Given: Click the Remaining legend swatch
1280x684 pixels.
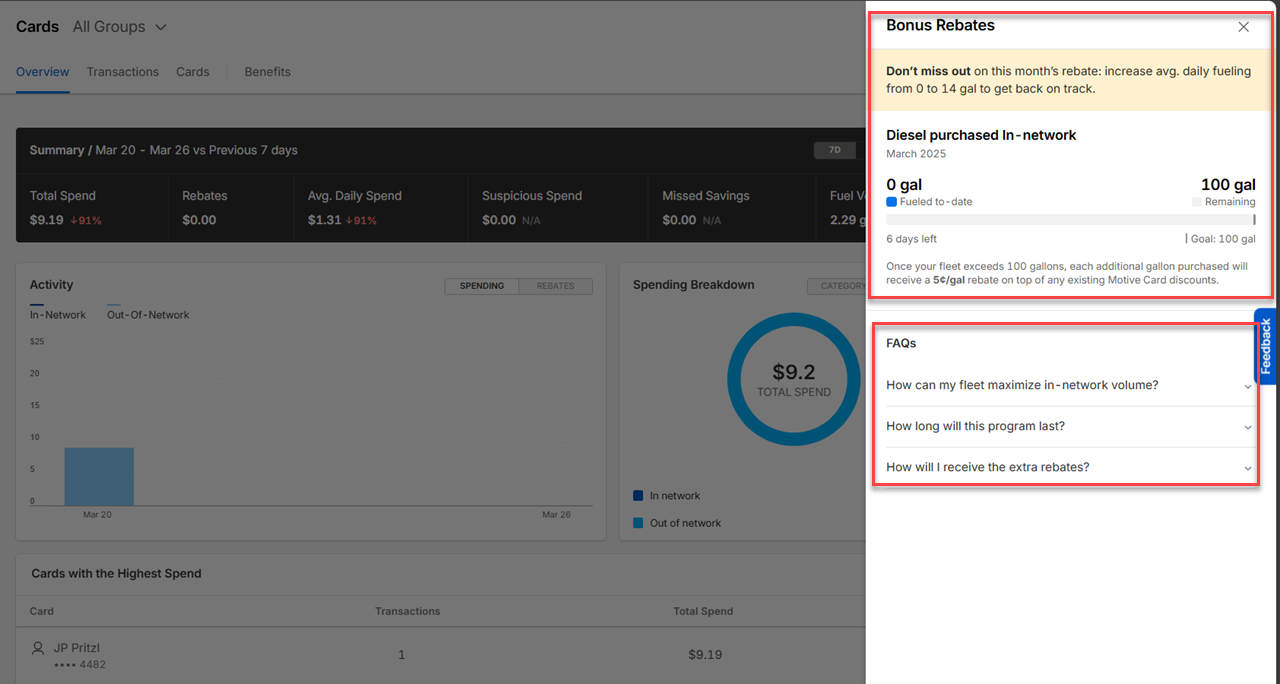Looking at the screenshot, I should pos(1197,202).
